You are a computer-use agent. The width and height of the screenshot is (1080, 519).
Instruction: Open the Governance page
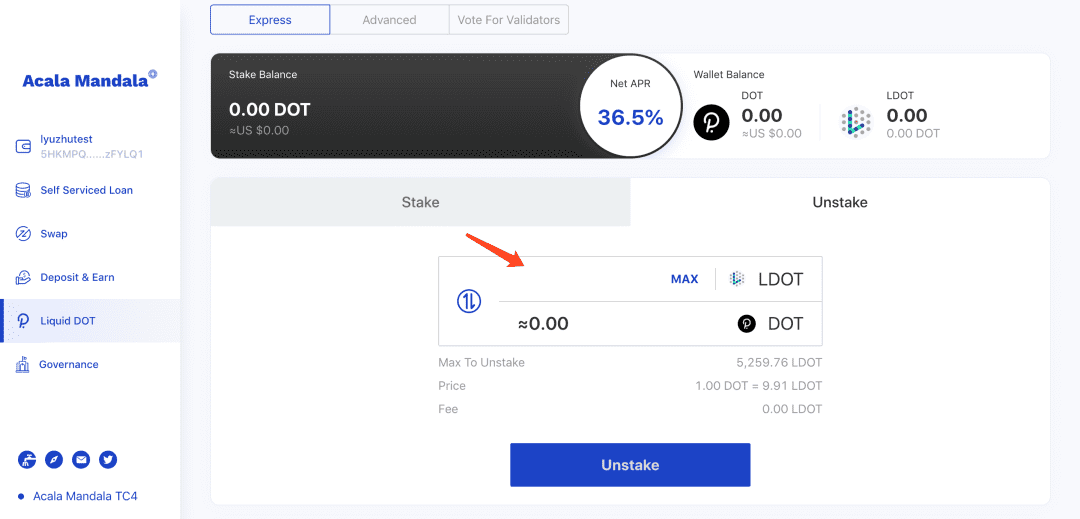click(x=69, y=364)
